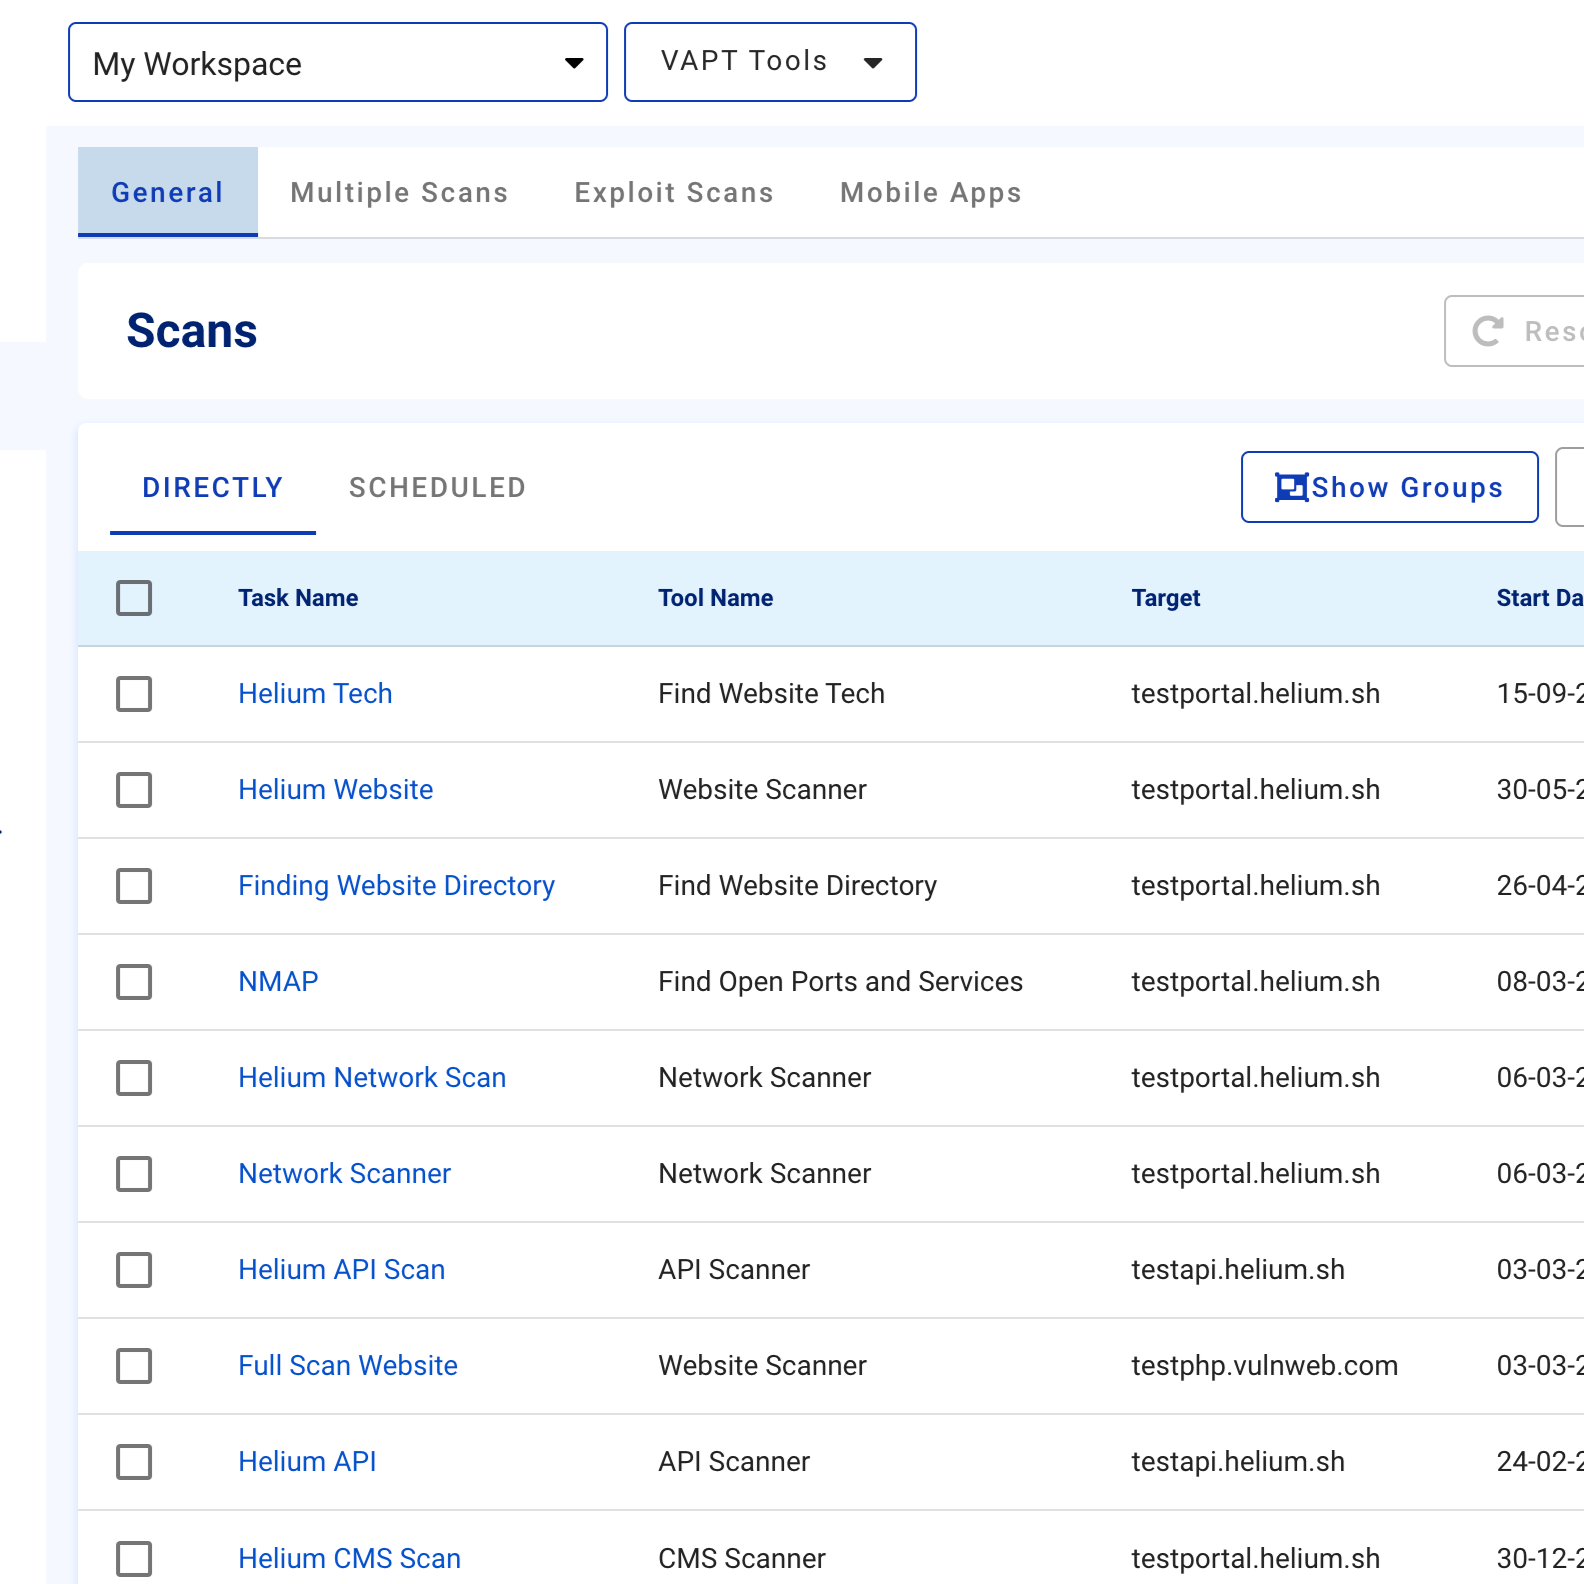Image resolution: width=1584 pixels, height=1584 pixels.
Task: Sort by the Task Name column header
Action: (x=298, y=598)
